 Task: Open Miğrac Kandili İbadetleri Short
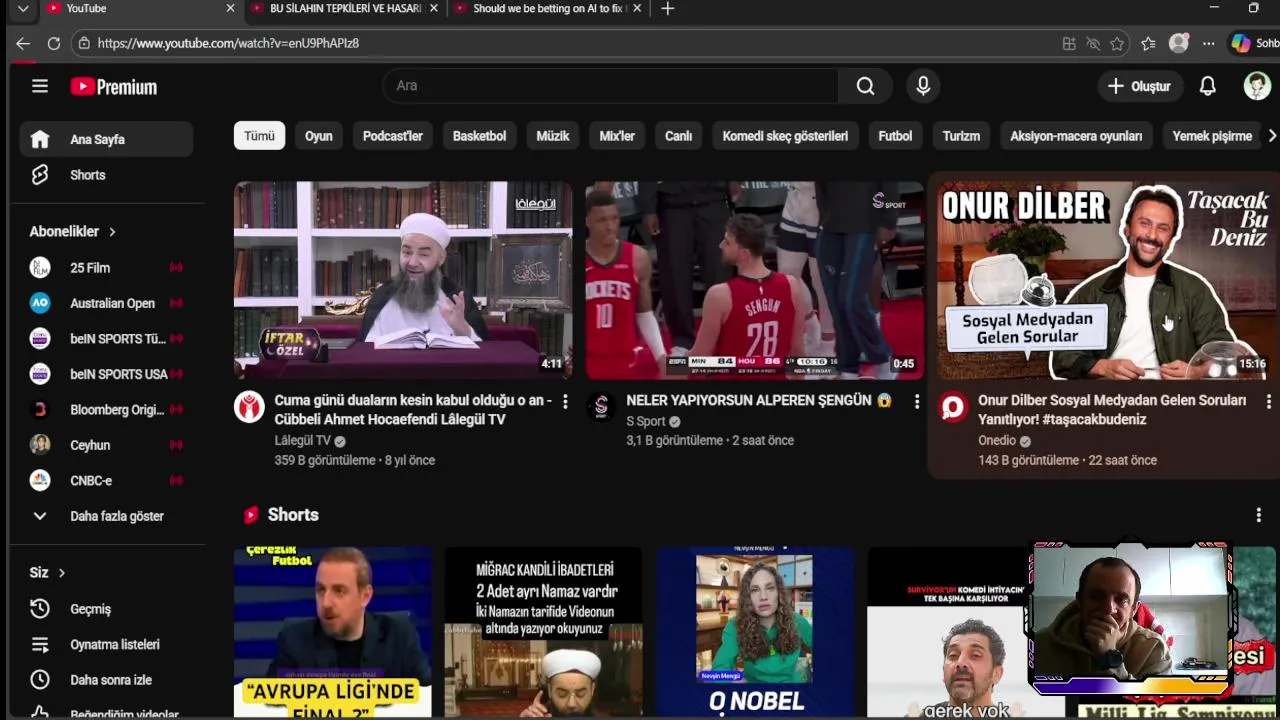click(x=544, y=632)
